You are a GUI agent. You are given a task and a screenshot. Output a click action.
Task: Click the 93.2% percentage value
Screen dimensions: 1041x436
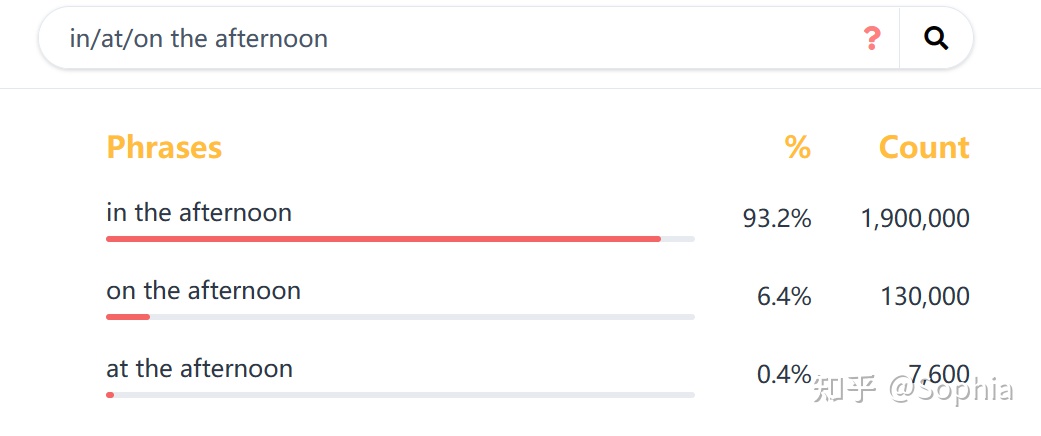pos(777,218)
